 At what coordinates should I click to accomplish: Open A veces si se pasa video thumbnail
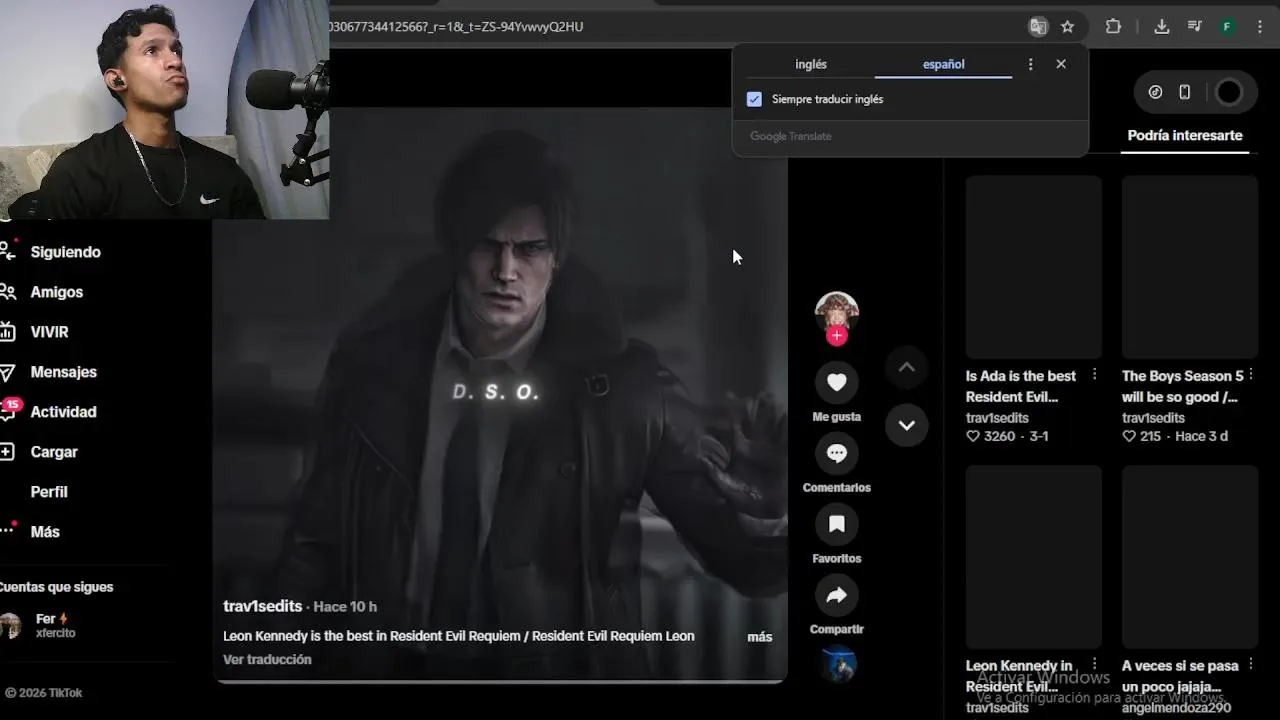pyautogui.click(x=1190, y=556)
